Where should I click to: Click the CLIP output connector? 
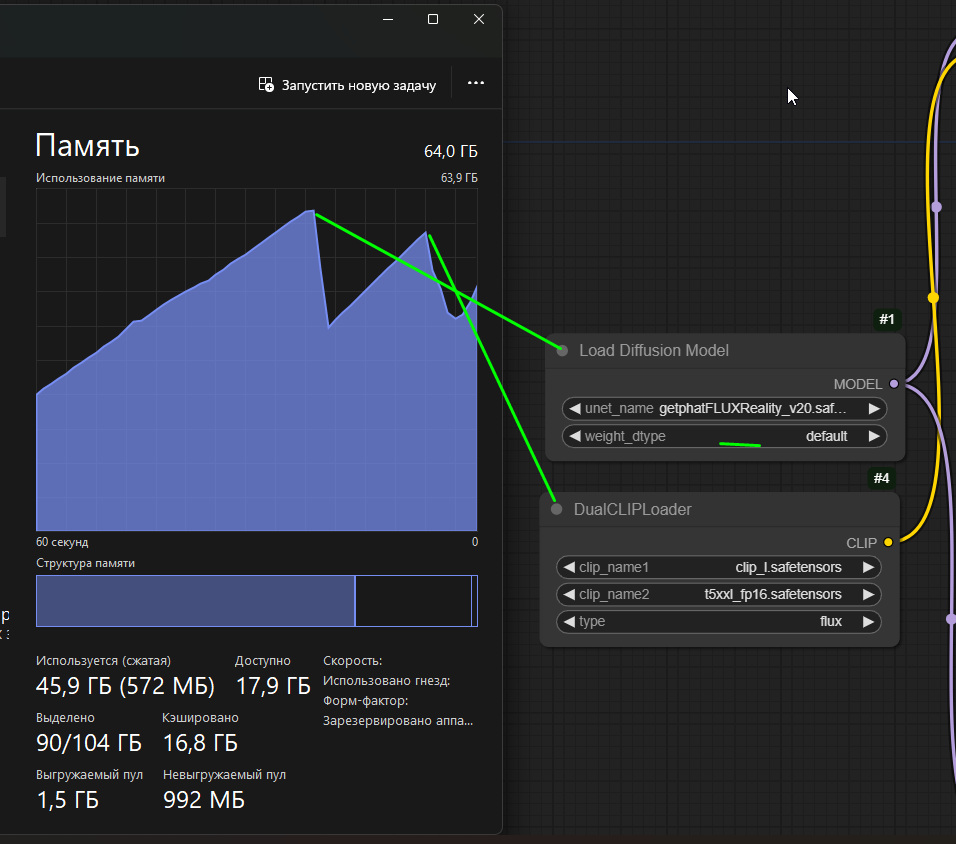(x=888, y=543)
